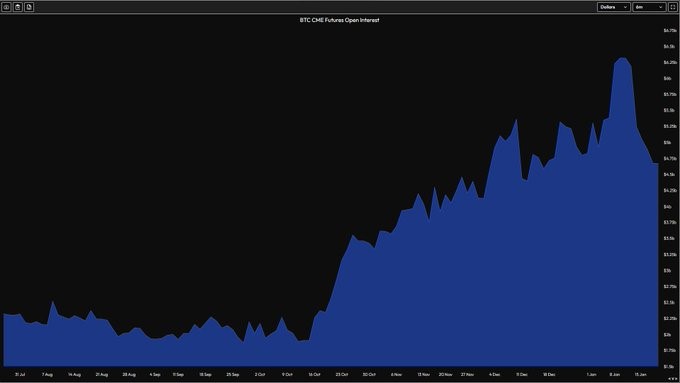
Task: Click the 23 Oct date label
Action: click(342, 374)
